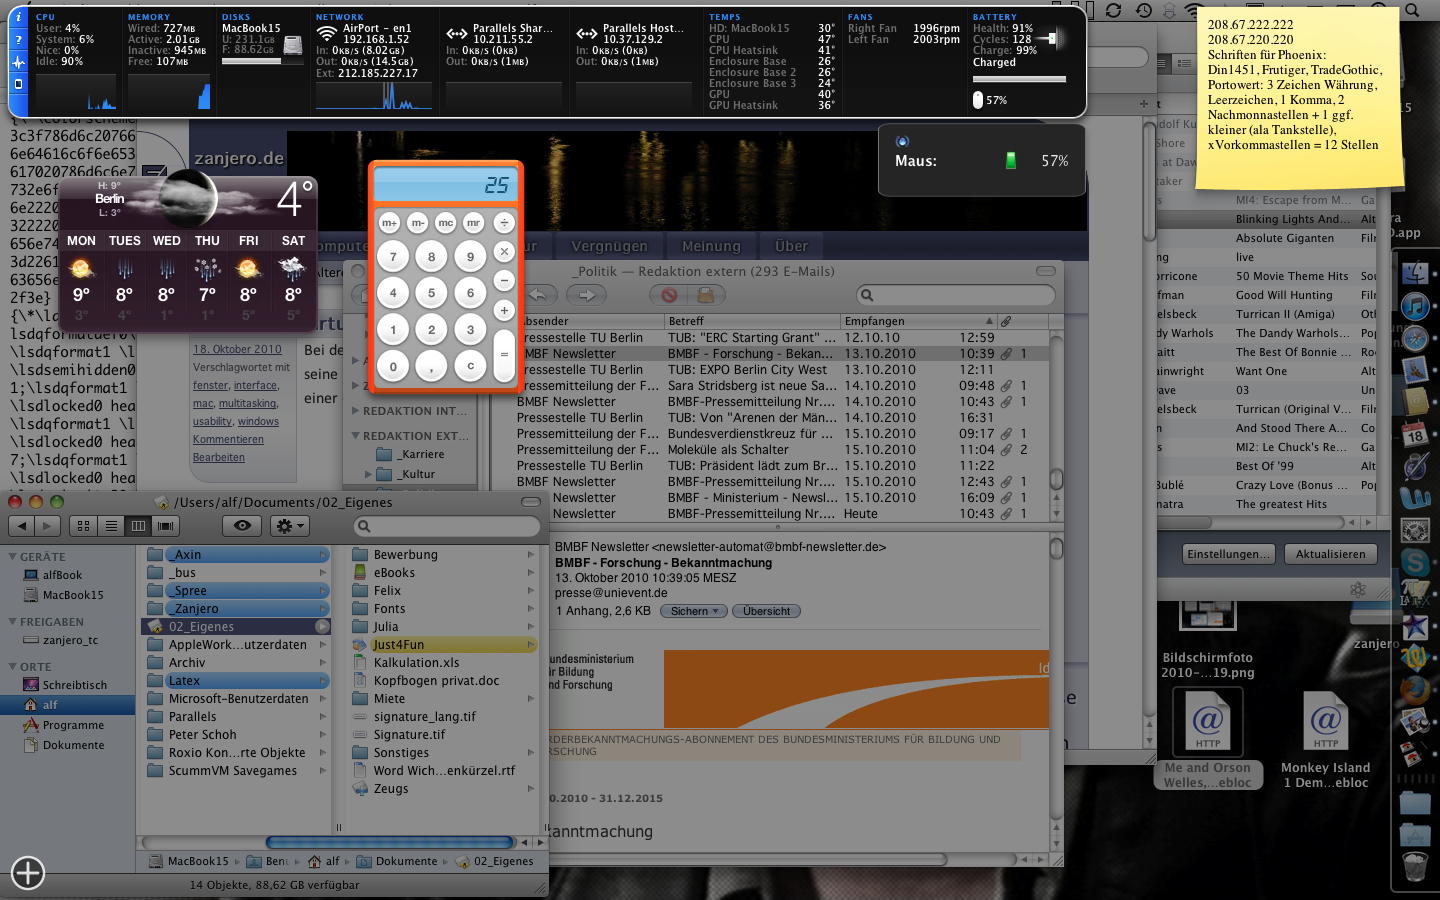Click the red junk mail toolbar icon
Image resolution: width=1440 pixels, height=900 pixels.
669,295
